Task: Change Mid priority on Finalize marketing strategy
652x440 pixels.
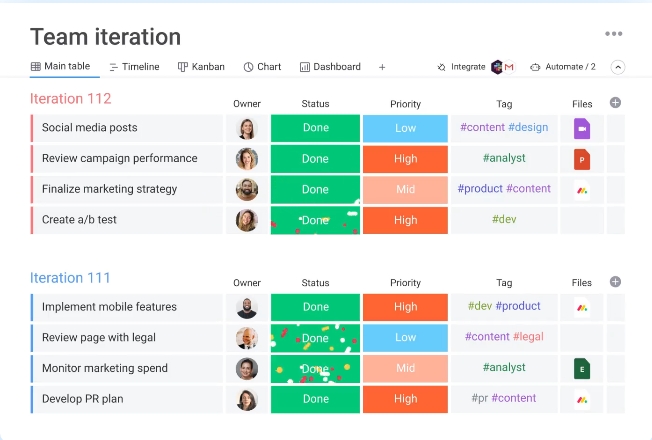Action: [x=405, y=190]
